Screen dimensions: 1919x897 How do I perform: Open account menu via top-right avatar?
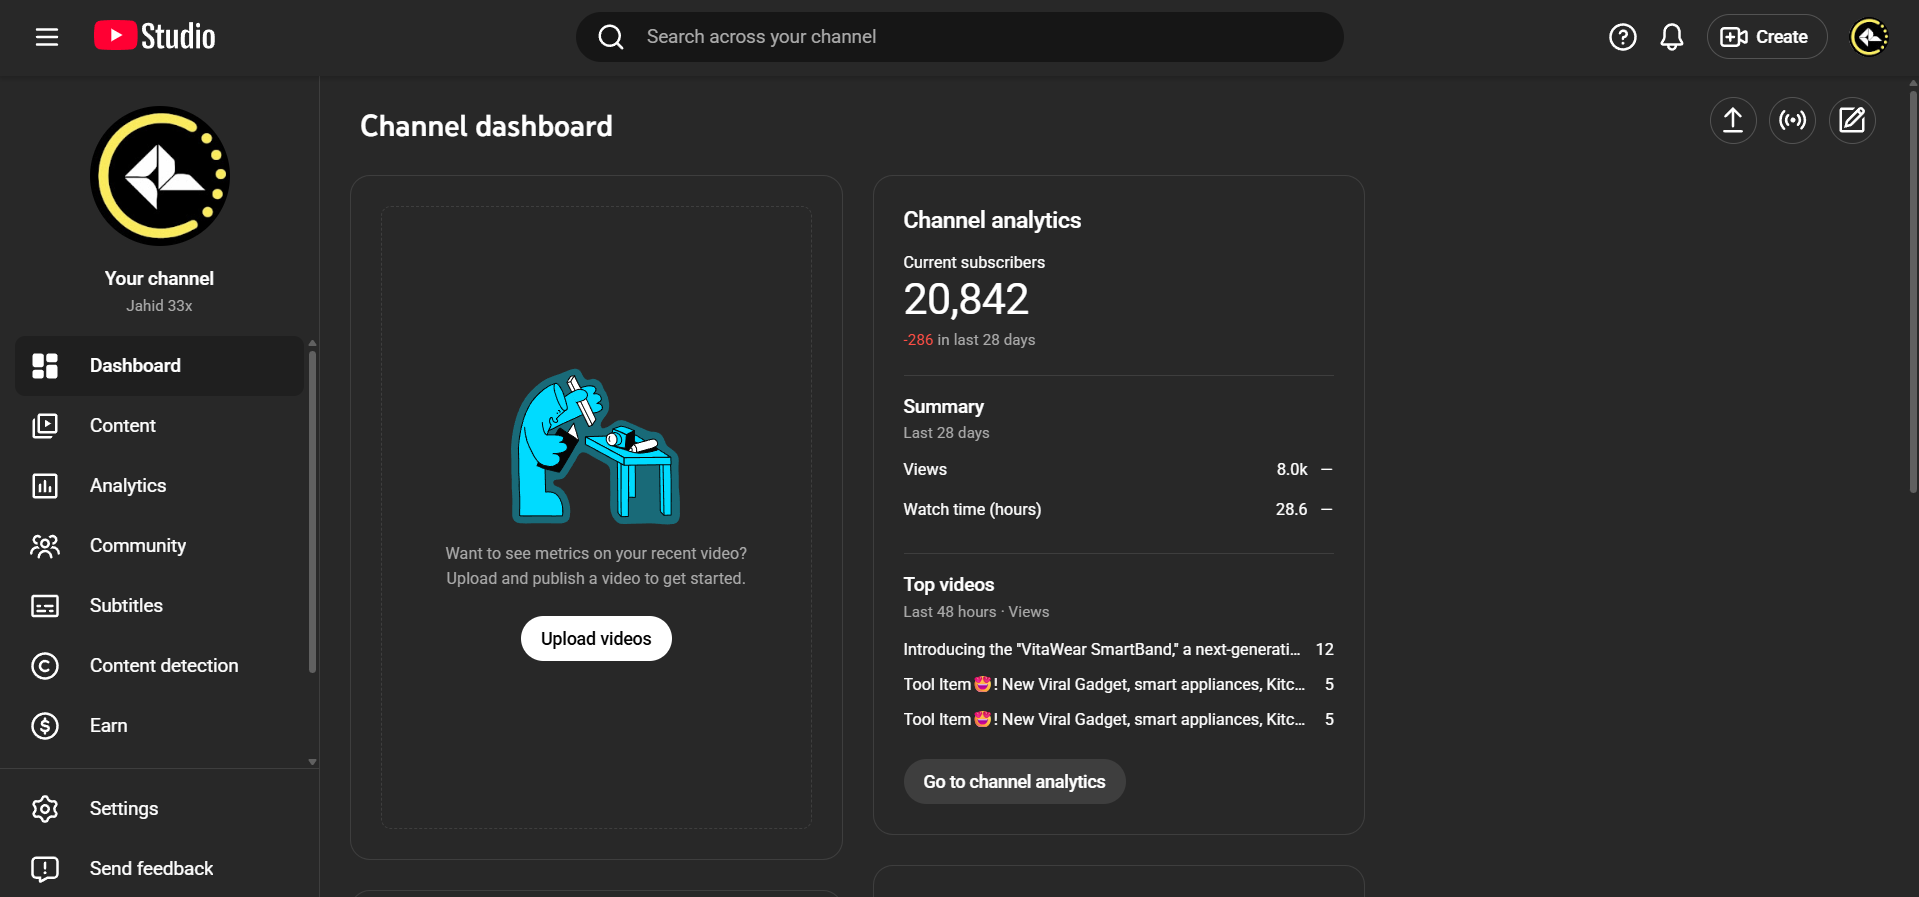point(1868,37)
